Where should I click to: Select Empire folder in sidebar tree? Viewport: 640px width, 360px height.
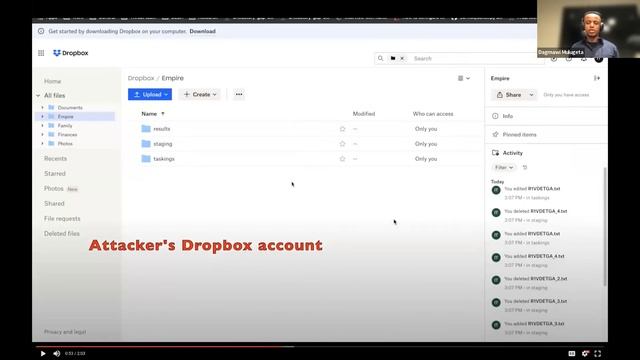pyautogui.click(x=65, y=117)
